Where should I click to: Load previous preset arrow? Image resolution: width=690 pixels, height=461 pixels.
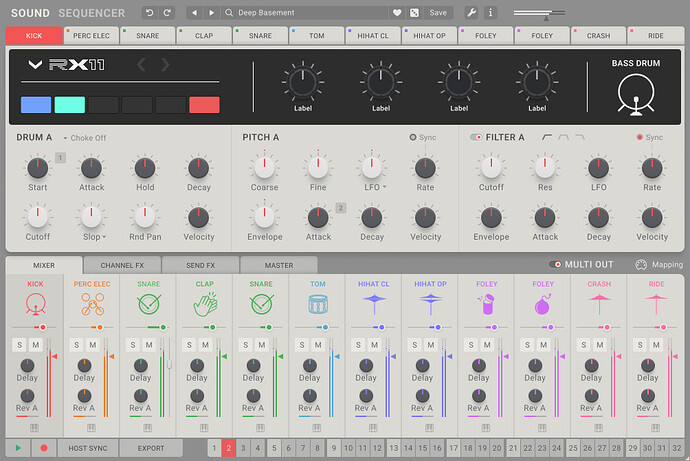[x=195, y=13]
